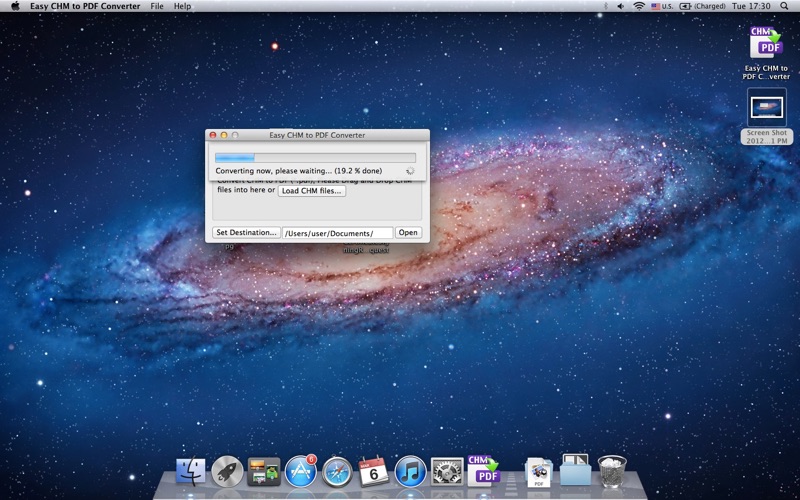Click the Open button beside destination path
Viewport: 800px width, 500px height.
pos(408,233)
